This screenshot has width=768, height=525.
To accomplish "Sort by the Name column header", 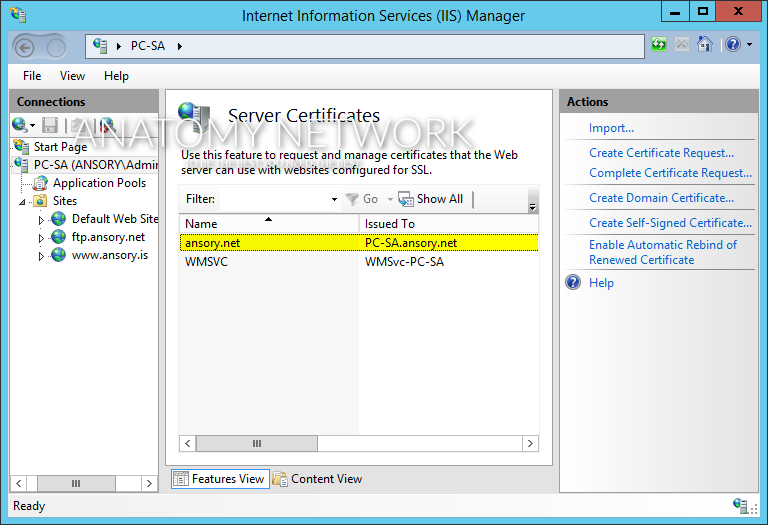I will pyautogui.click(x=269, y=224).
